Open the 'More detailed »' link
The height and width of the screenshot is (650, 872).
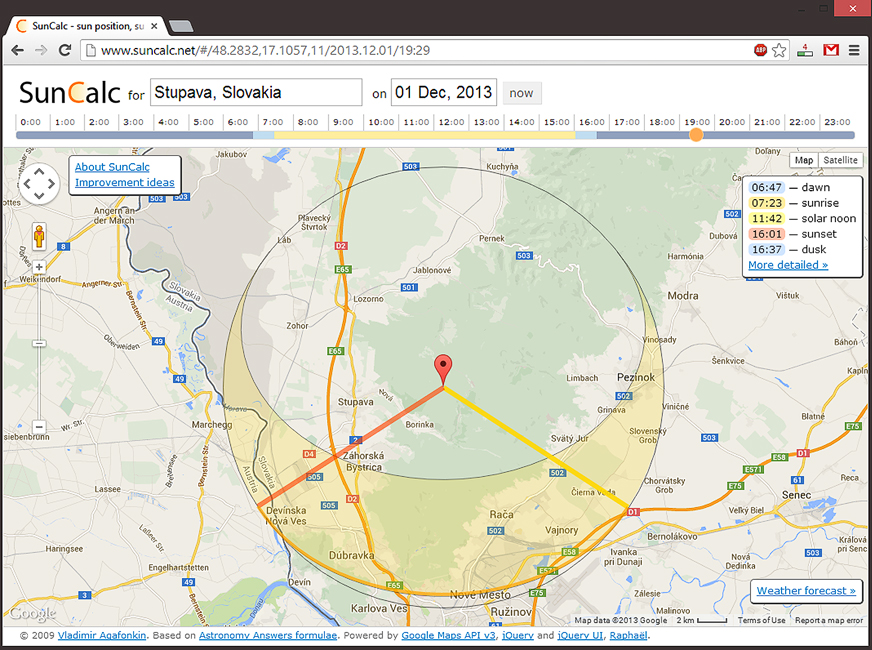pyautogui.click(x=788, y=265)
